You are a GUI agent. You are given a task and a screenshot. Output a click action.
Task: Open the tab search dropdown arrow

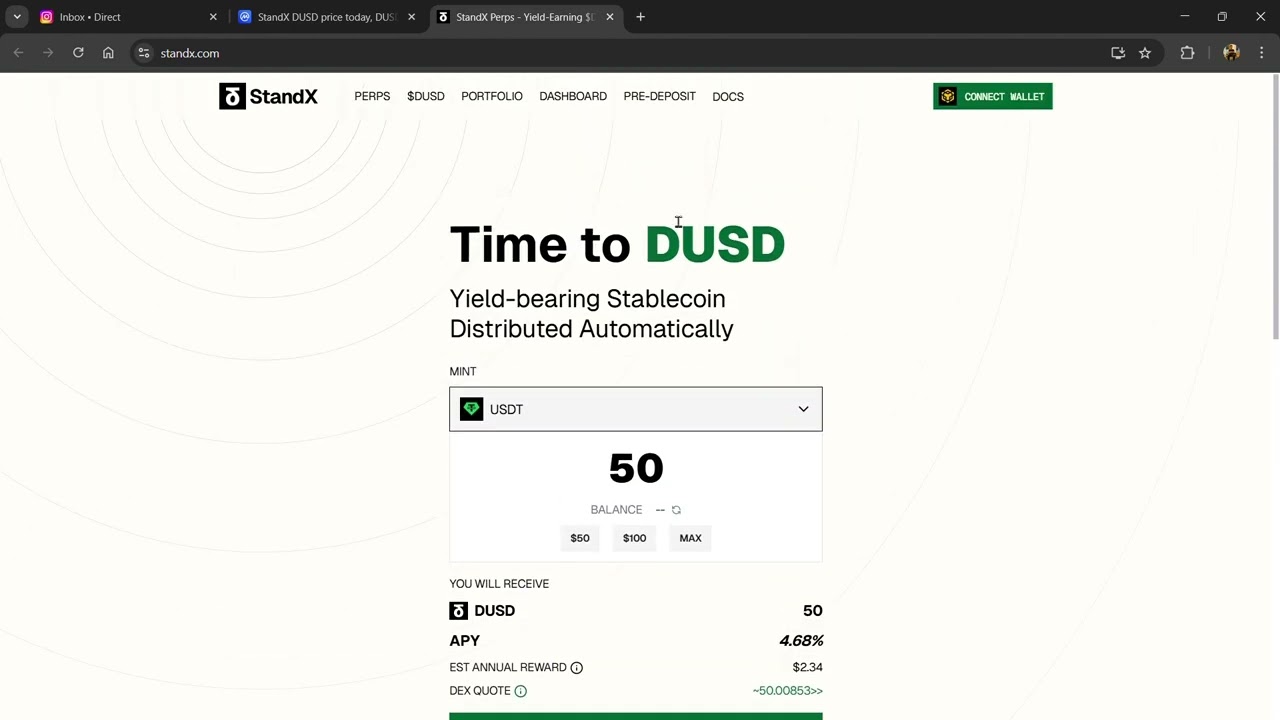click(x=17, y=17)
